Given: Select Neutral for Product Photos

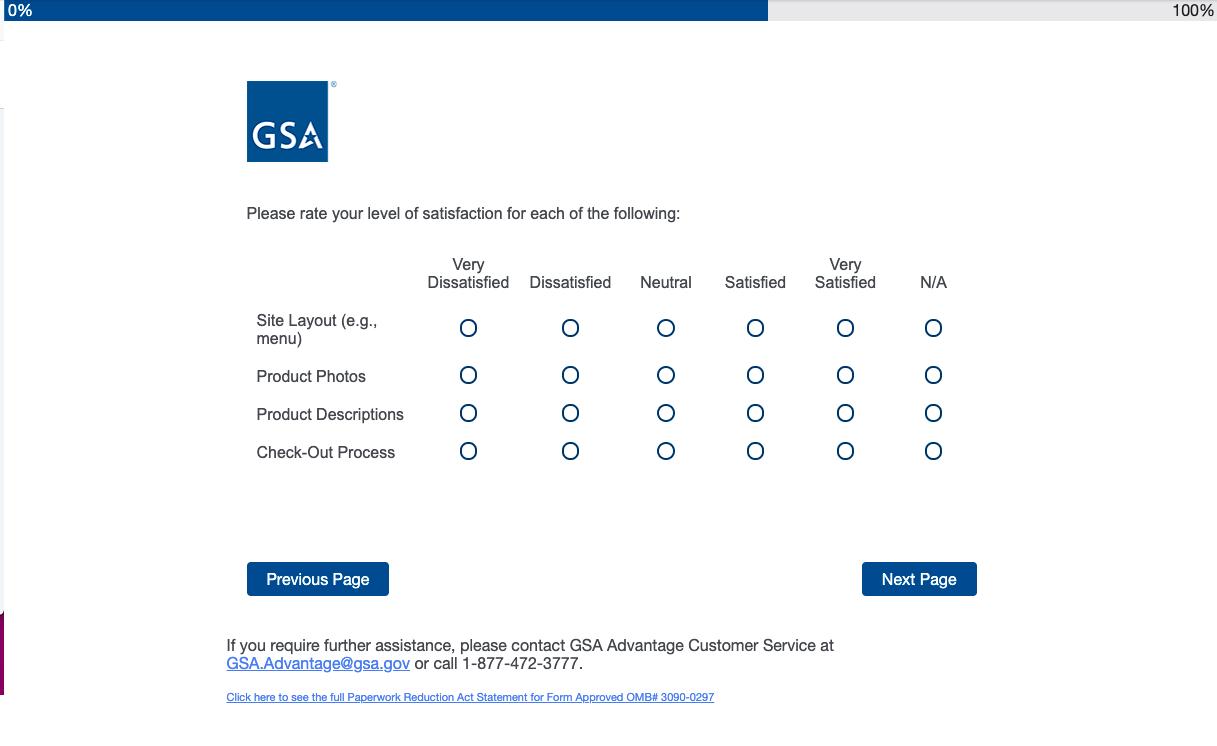Looking at the screenshot, I should click(666, 375).
